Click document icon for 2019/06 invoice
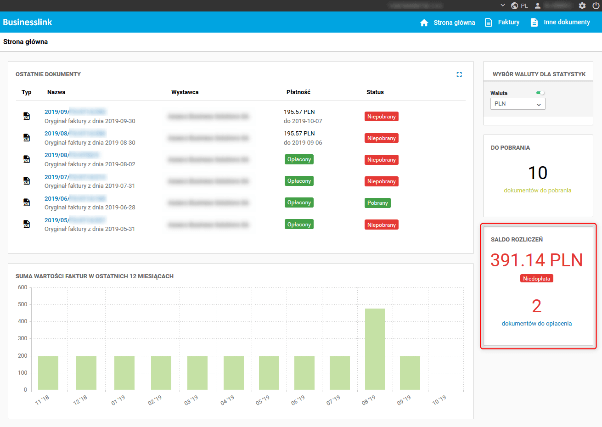The height and width of the screenshot is (427, 602). click(x=26, y=202)
